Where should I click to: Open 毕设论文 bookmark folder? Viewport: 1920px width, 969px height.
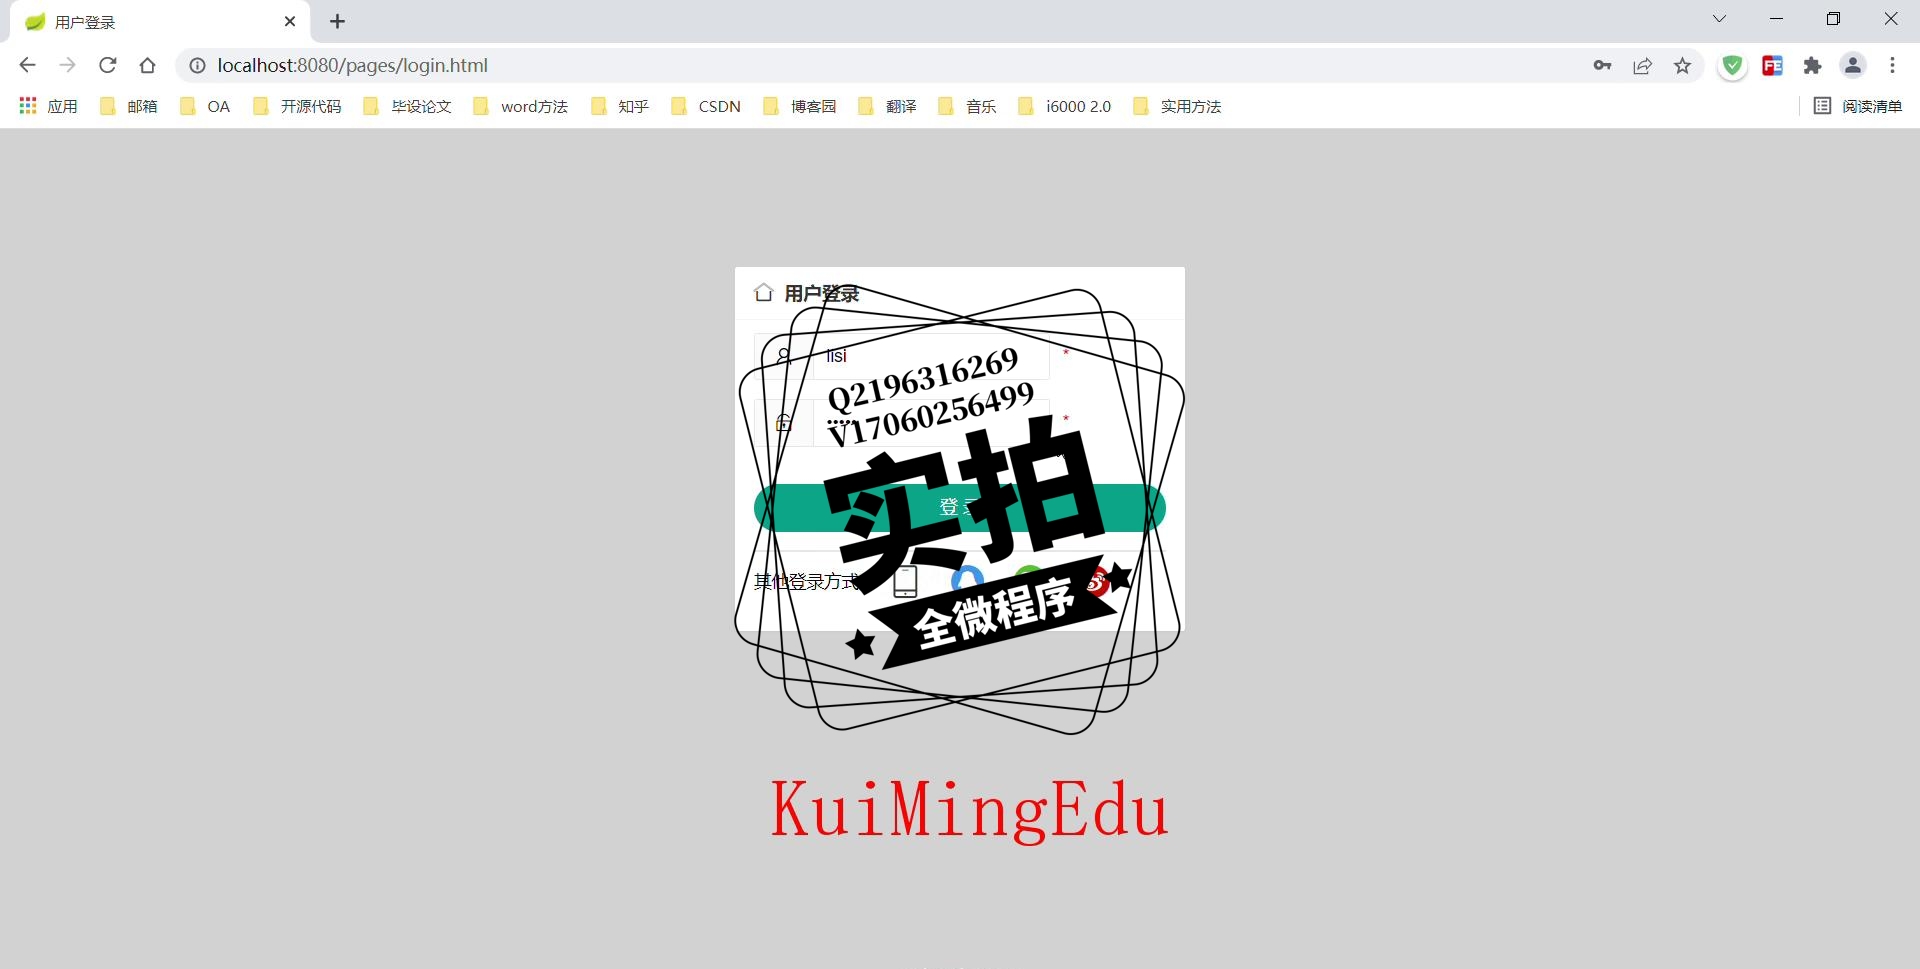pos(407,106)
